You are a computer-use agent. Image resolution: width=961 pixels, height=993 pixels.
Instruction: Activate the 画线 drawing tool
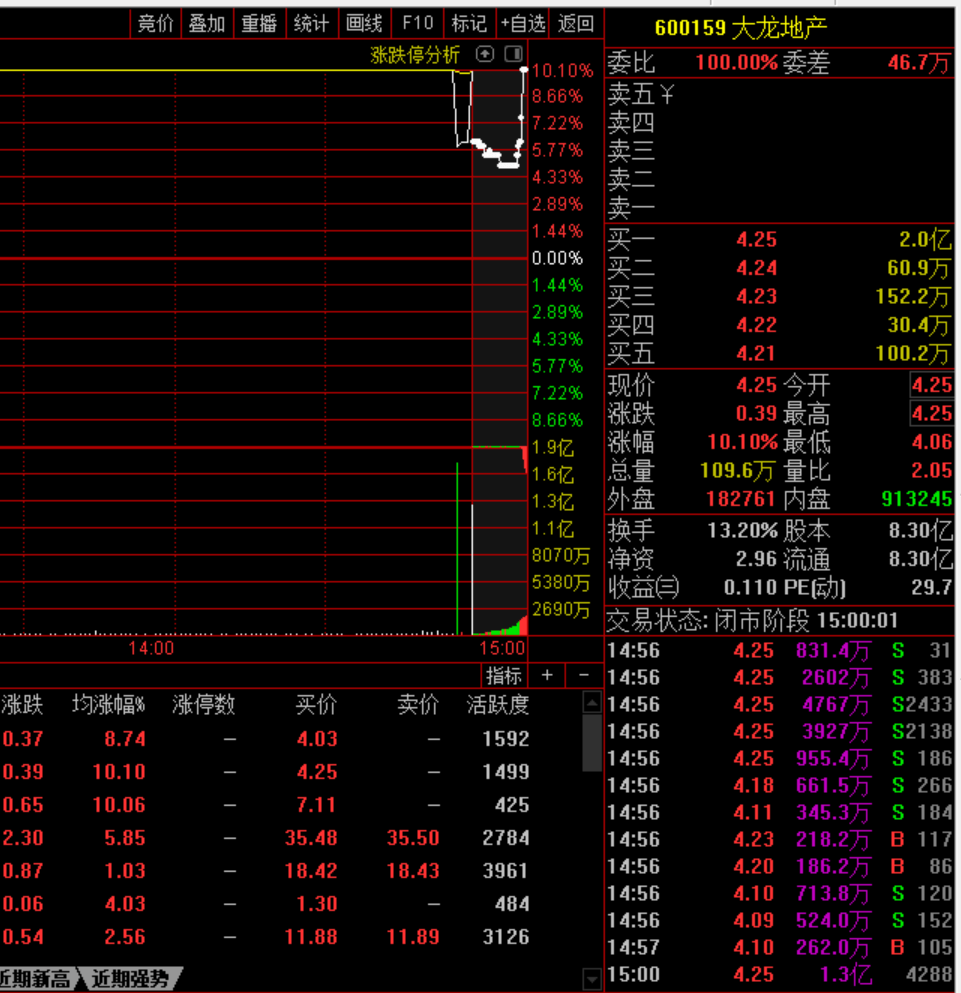pos(364,22)
